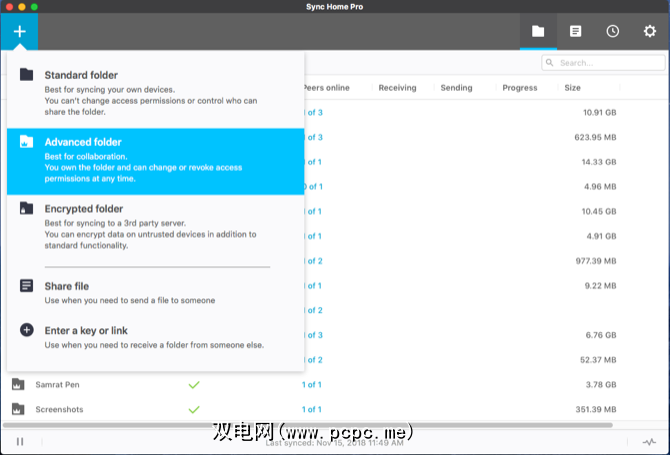Click the 10.91 GB size value

tap(599, 112)
